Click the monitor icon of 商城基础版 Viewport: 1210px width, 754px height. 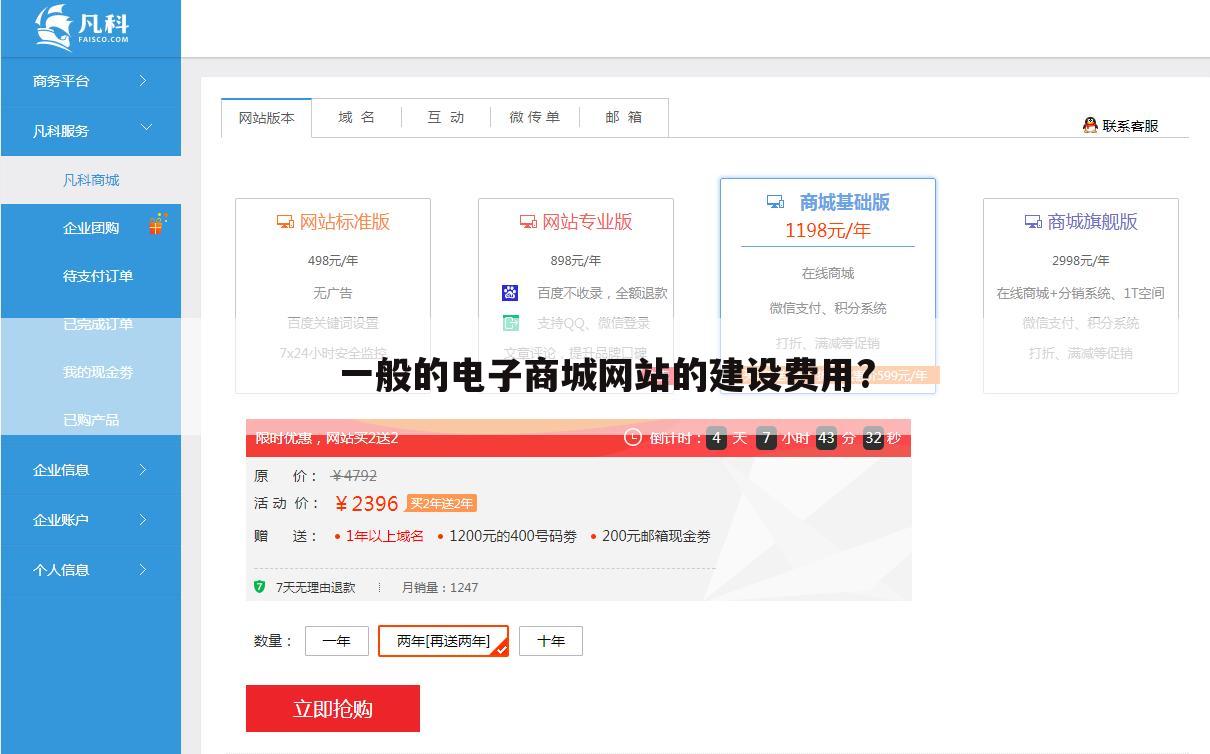[775, 202]
